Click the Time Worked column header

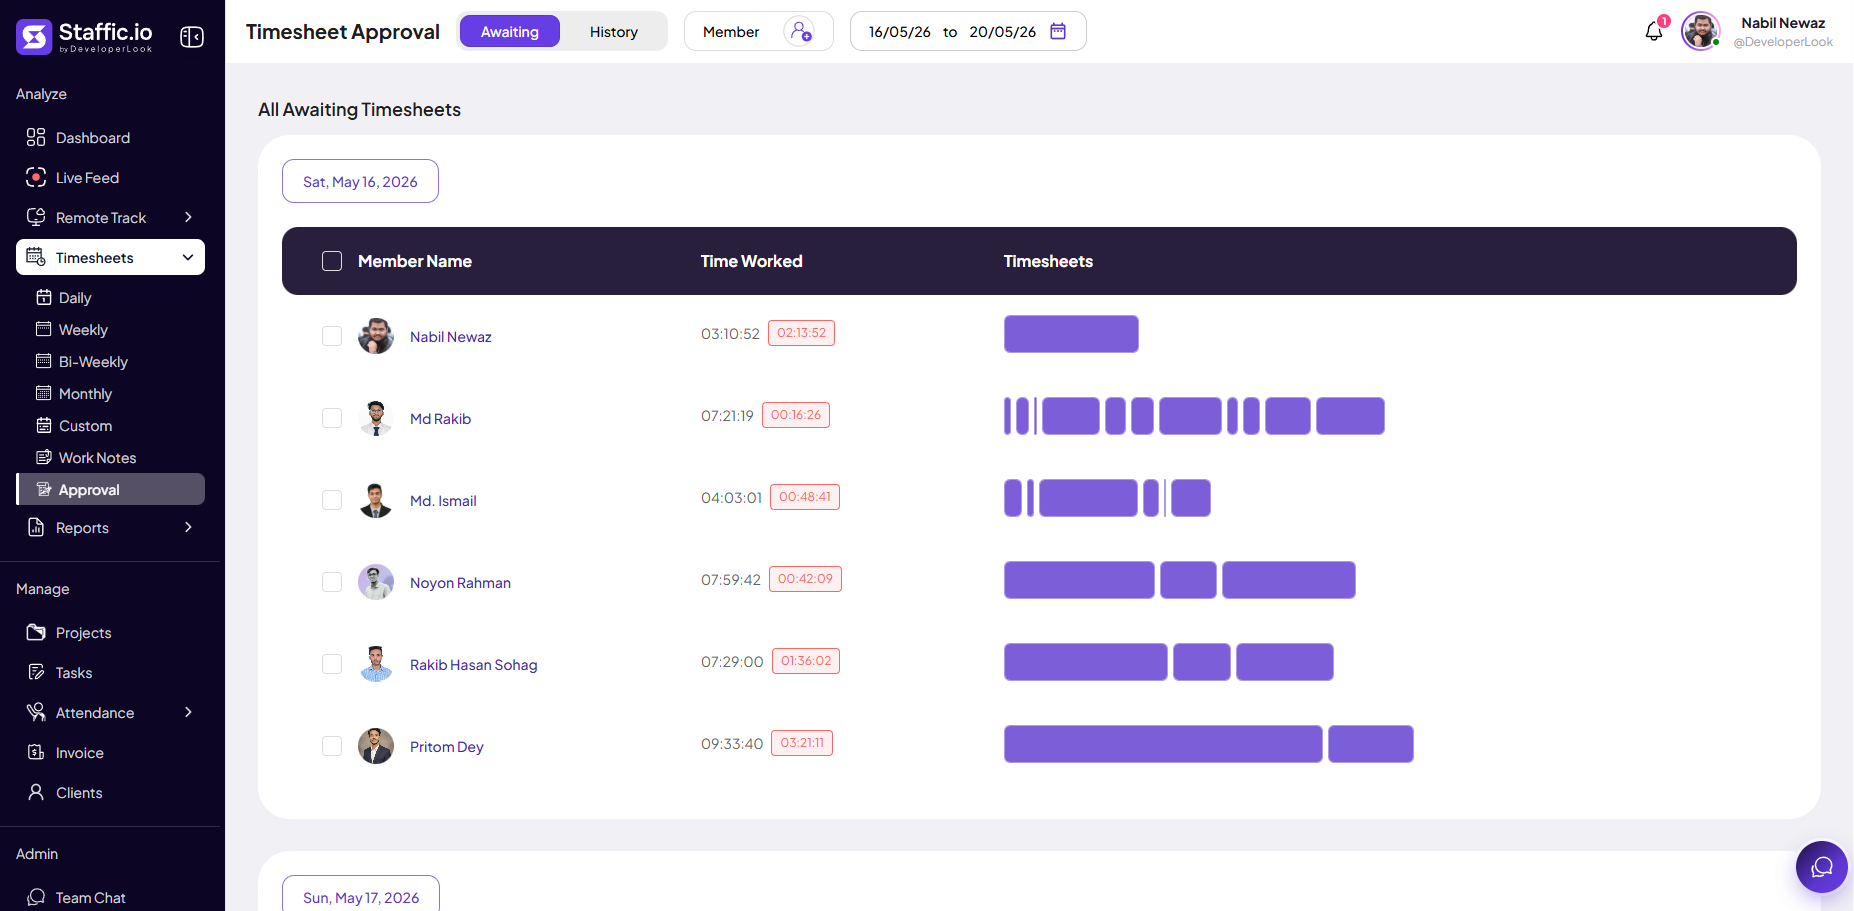[x=751, y=261]
